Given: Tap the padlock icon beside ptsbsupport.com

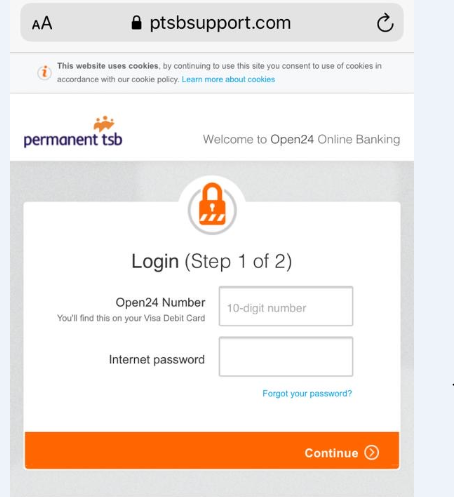Looking at the screenshot, I should pyautogui.click(x=136, y=23).
